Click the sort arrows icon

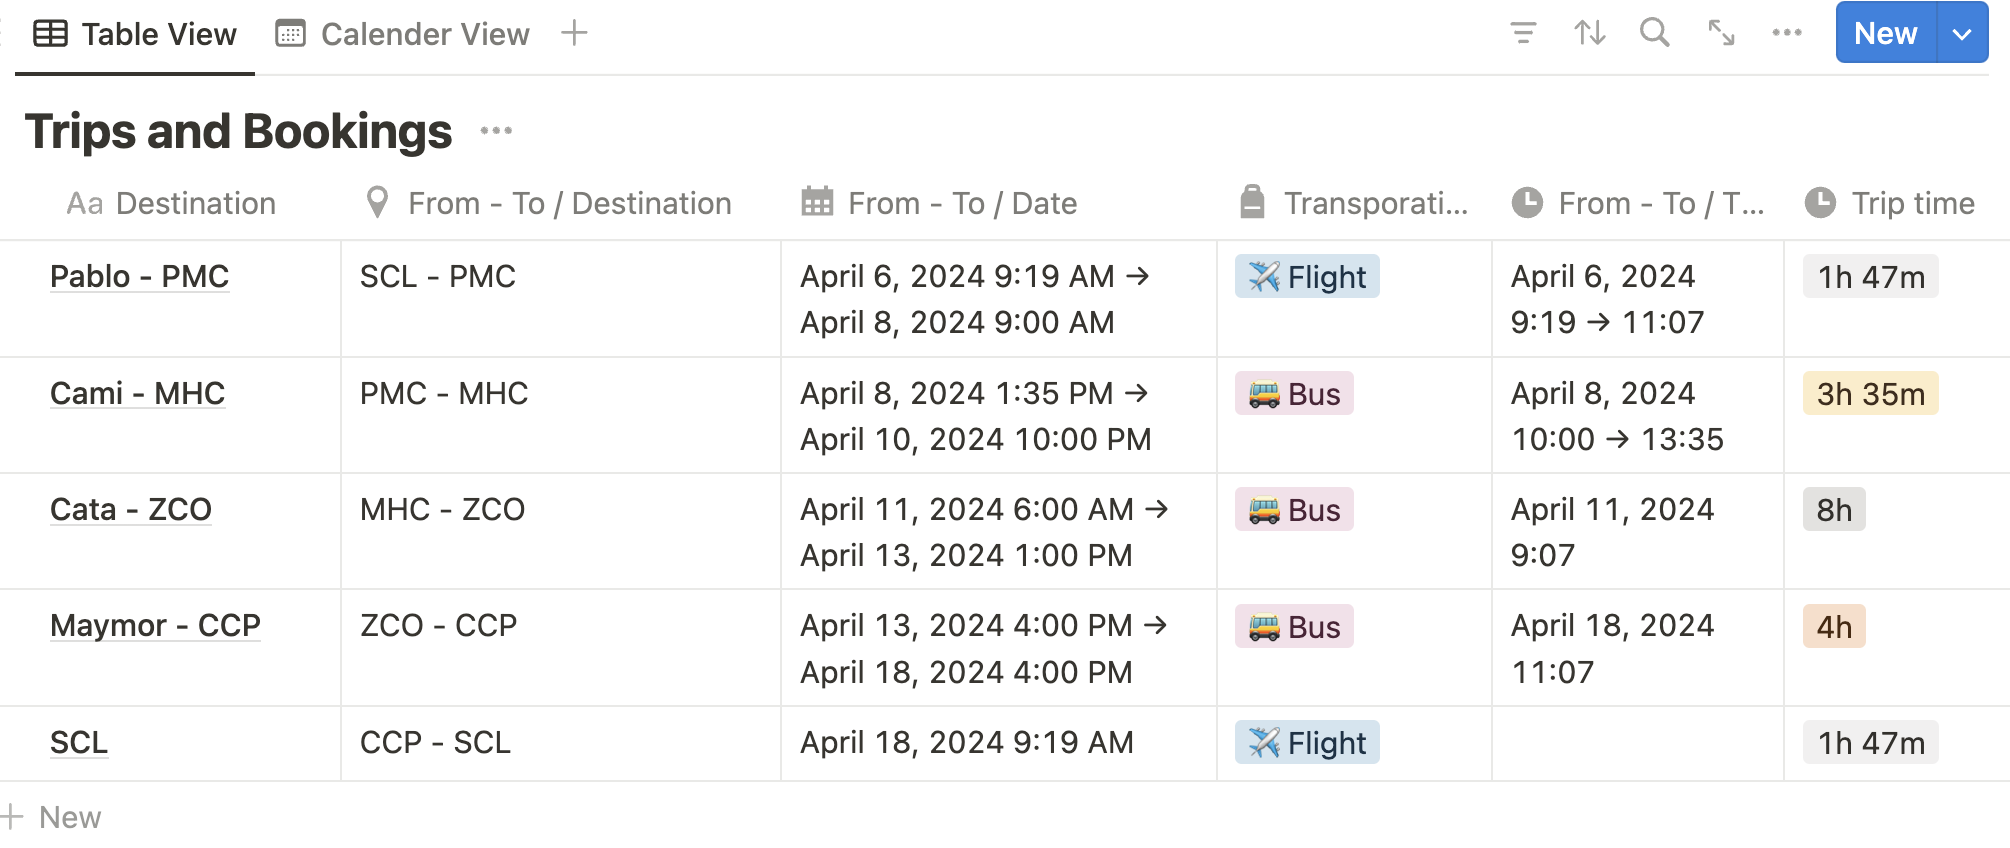tap(1589, 33)
